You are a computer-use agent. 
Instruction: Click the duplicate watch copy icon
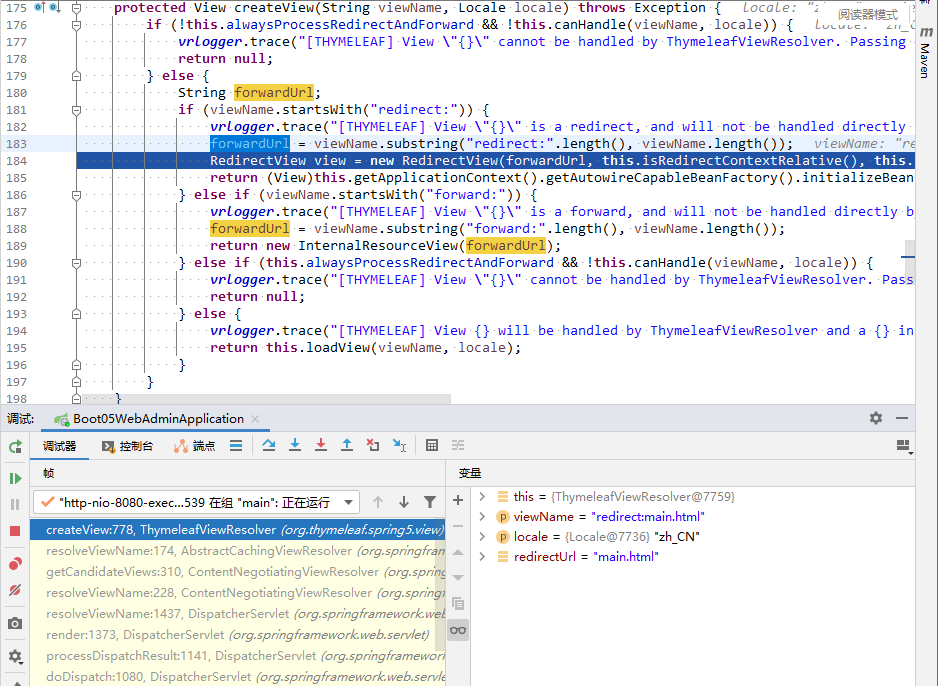pyautogui.click(x=458, y=603)
